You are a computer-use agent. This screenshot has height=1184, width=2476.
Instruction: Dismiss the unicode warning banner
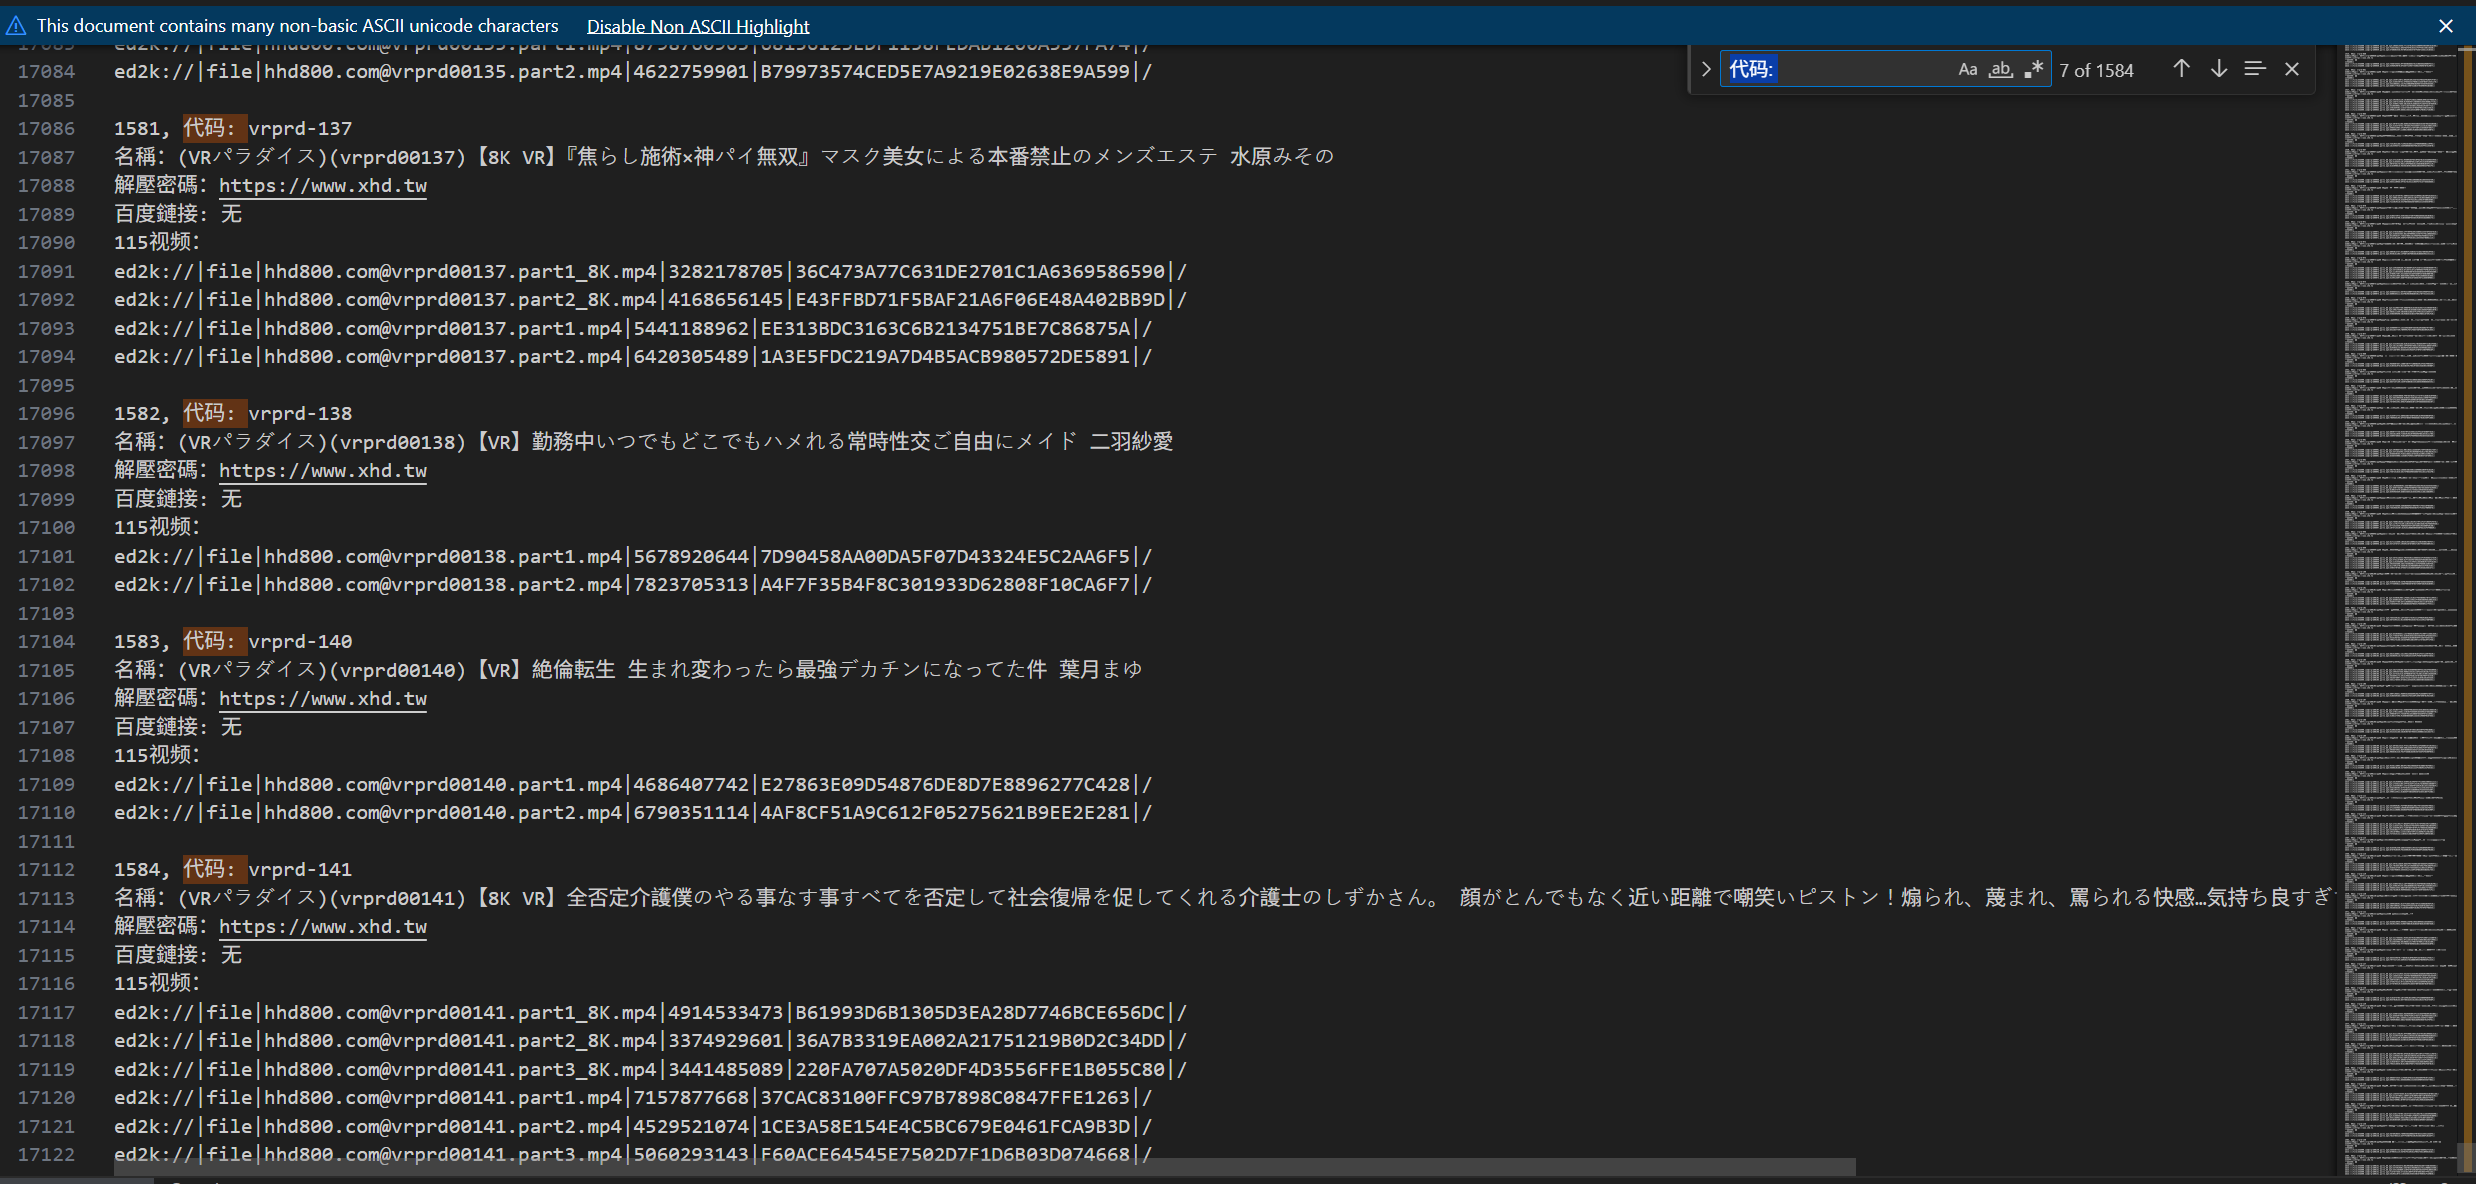(2445, 26)
